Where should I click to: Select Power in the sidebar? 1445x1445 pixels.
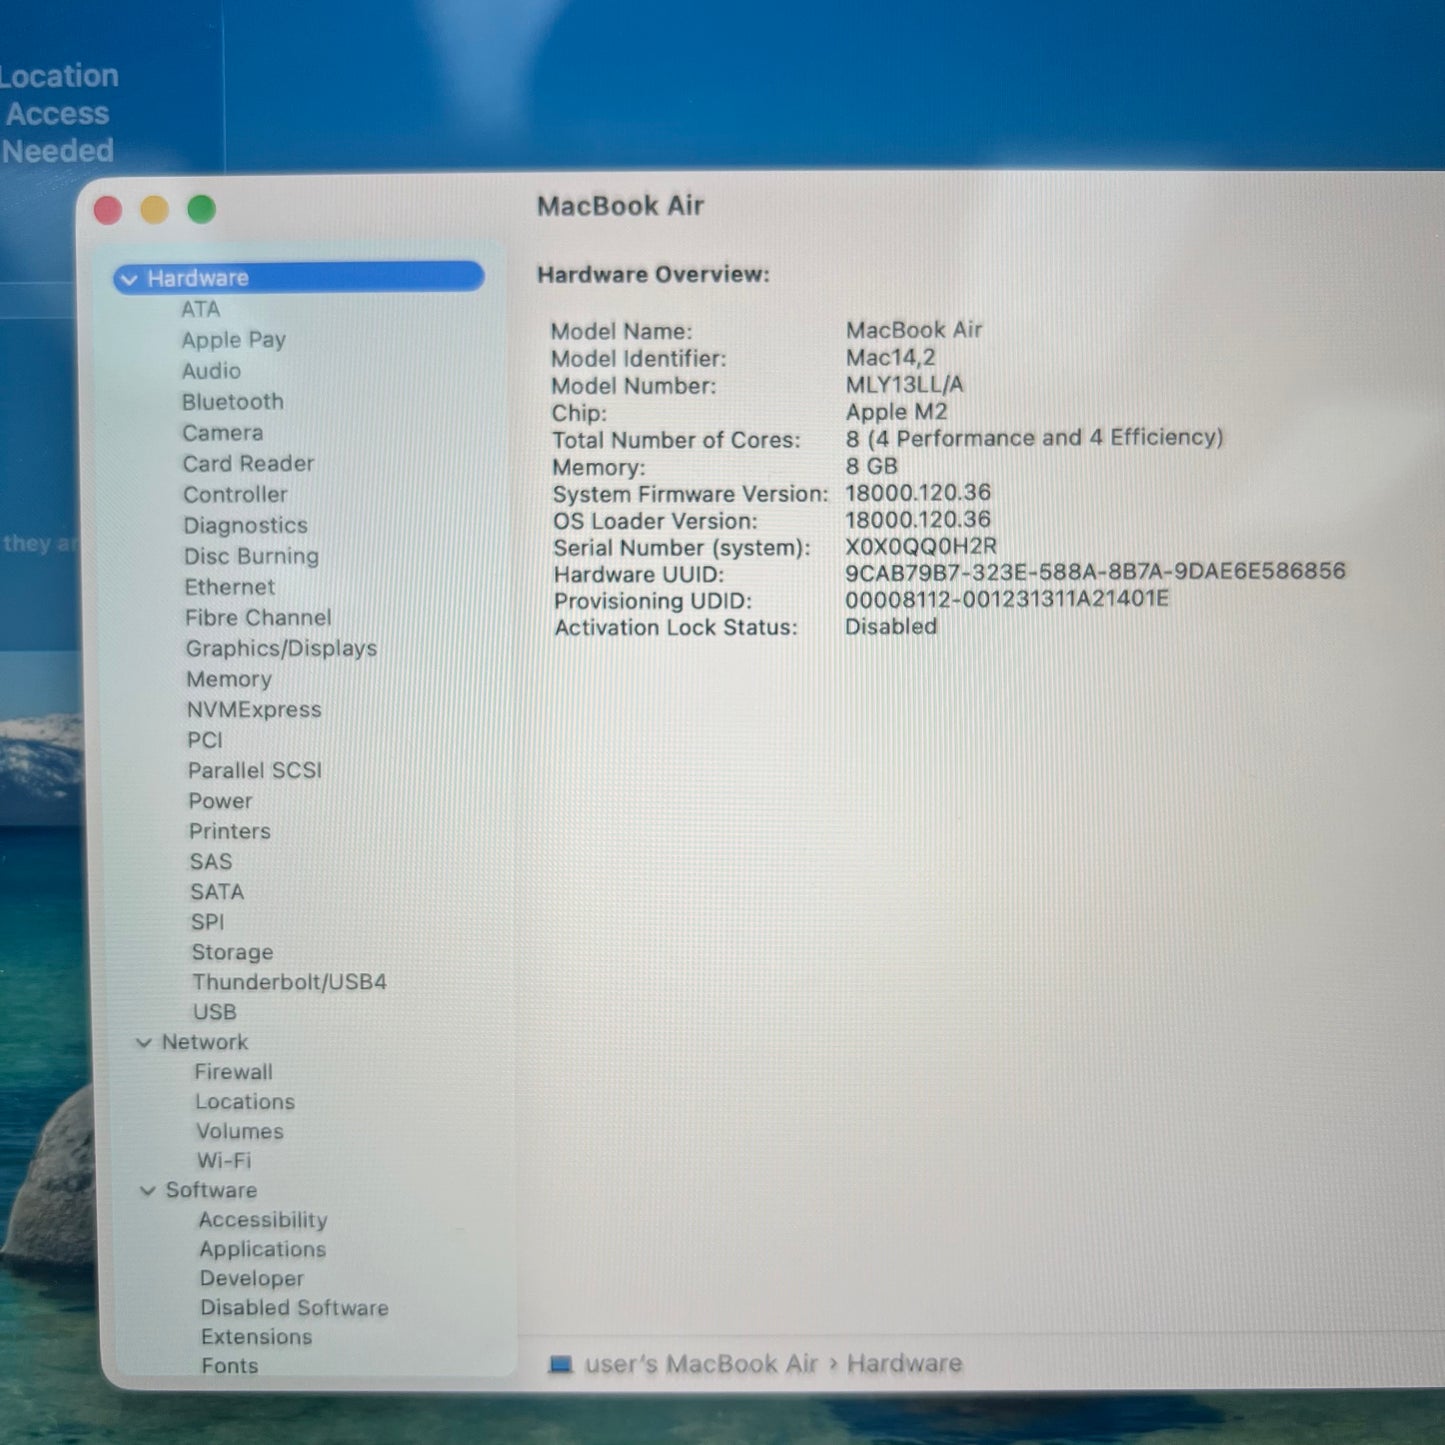[220, 801]
